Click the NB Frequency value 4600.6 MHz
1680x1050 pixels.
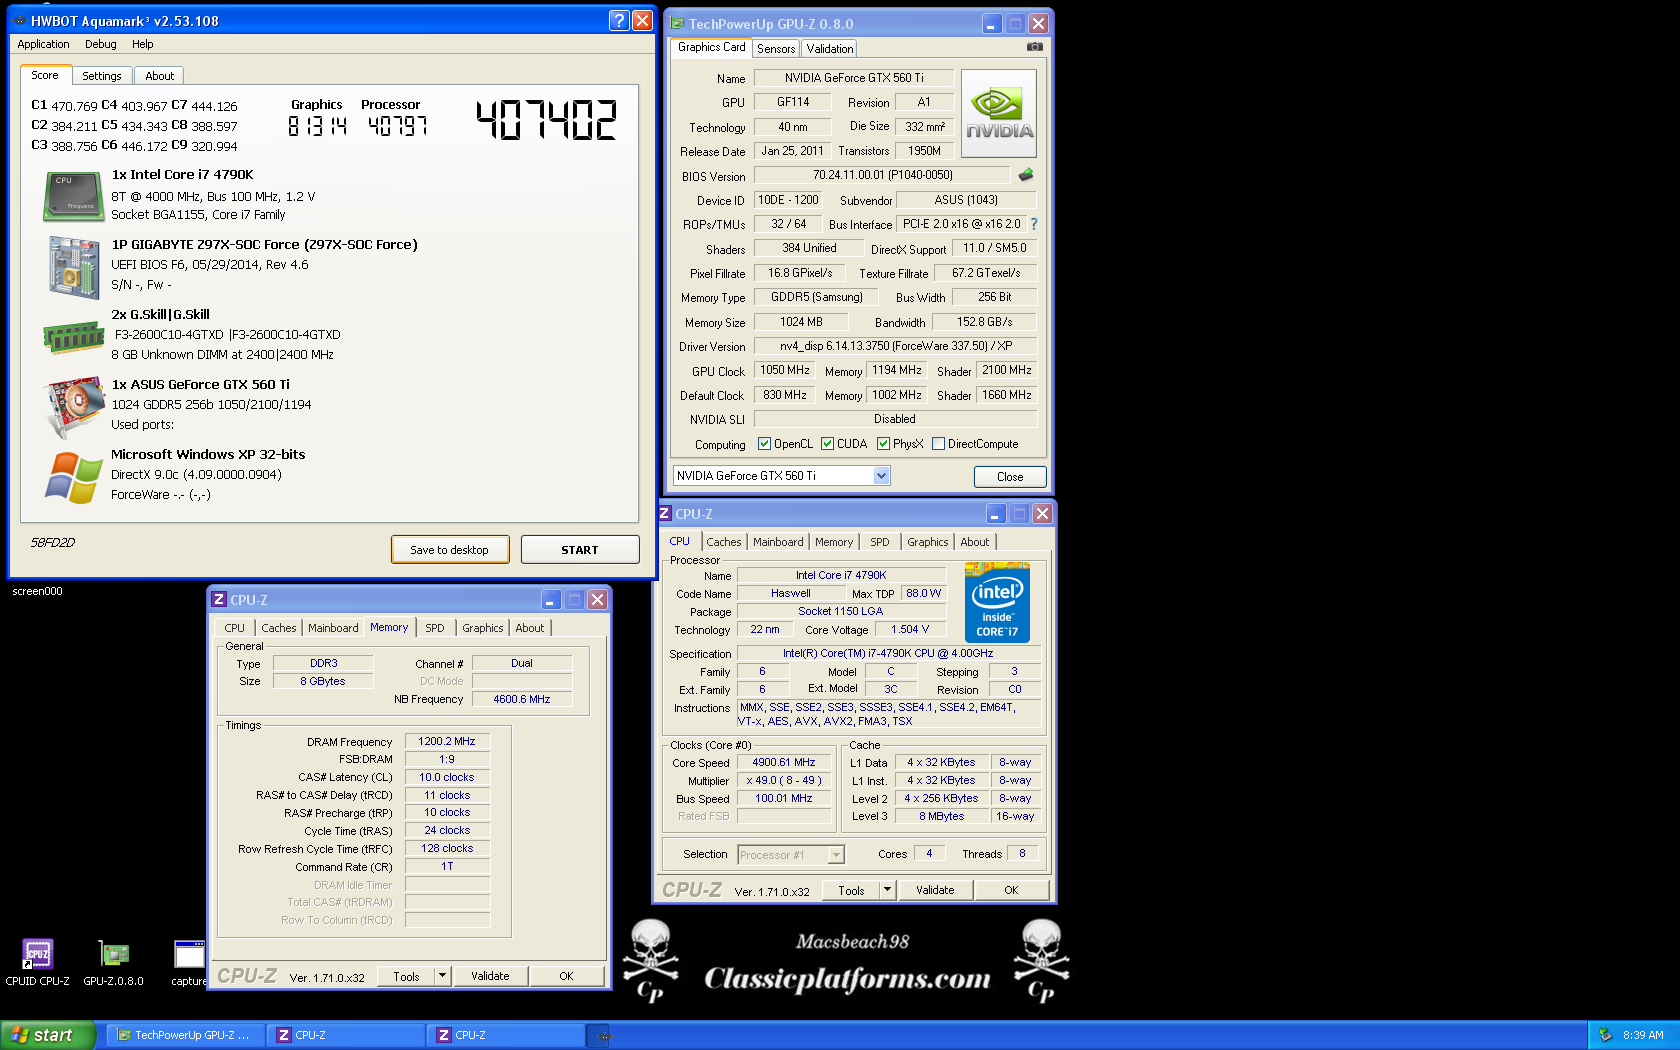522,699
